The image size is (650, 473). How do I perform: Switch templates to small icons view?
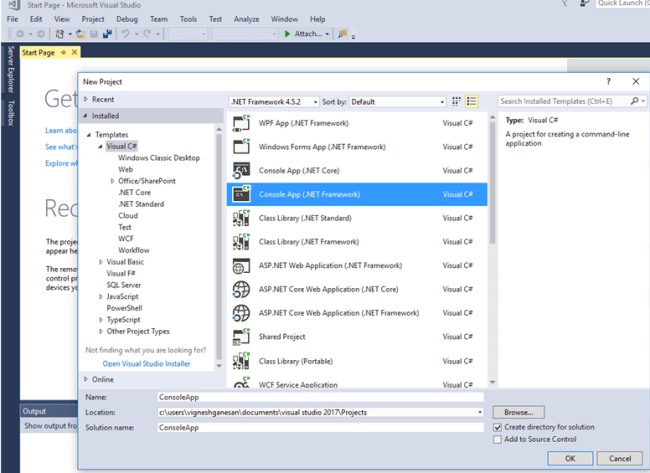456,102
